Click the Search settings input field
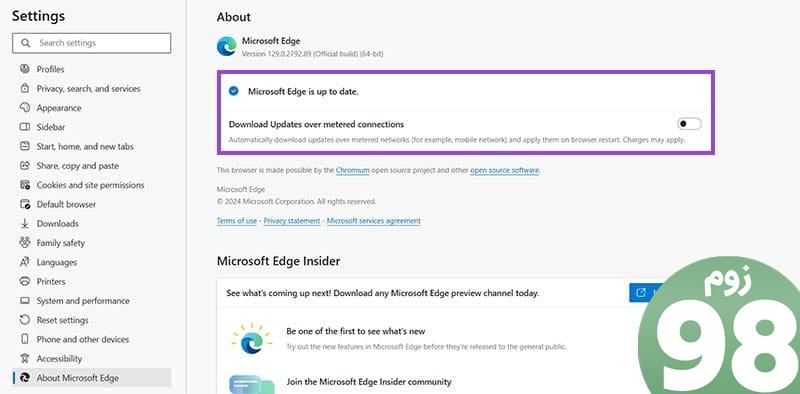Viewport: 800px width, 394px height. [x=92, y=43]
